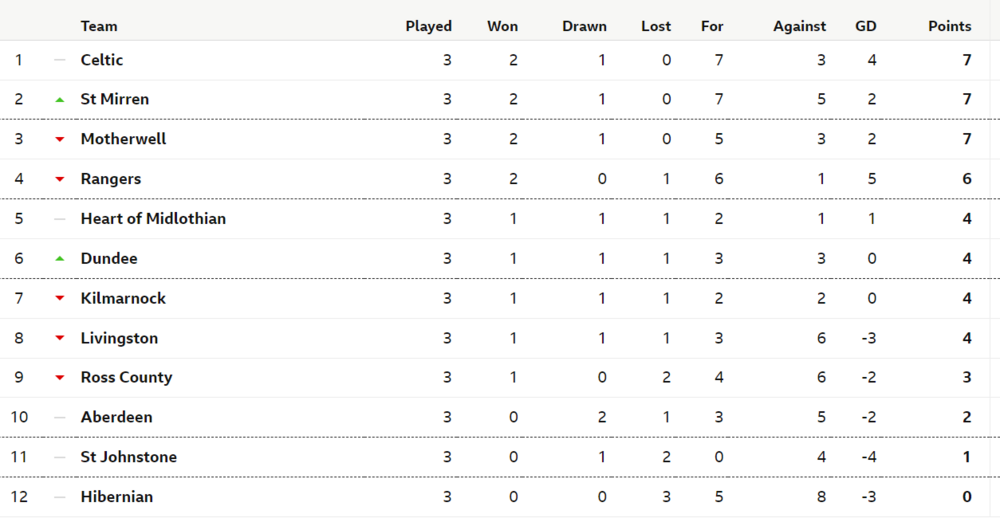Viewport: 1000px width, 526px height.
Task: Select the Hibernian team name
Action: pyautogui.click(x=117, y=497)
